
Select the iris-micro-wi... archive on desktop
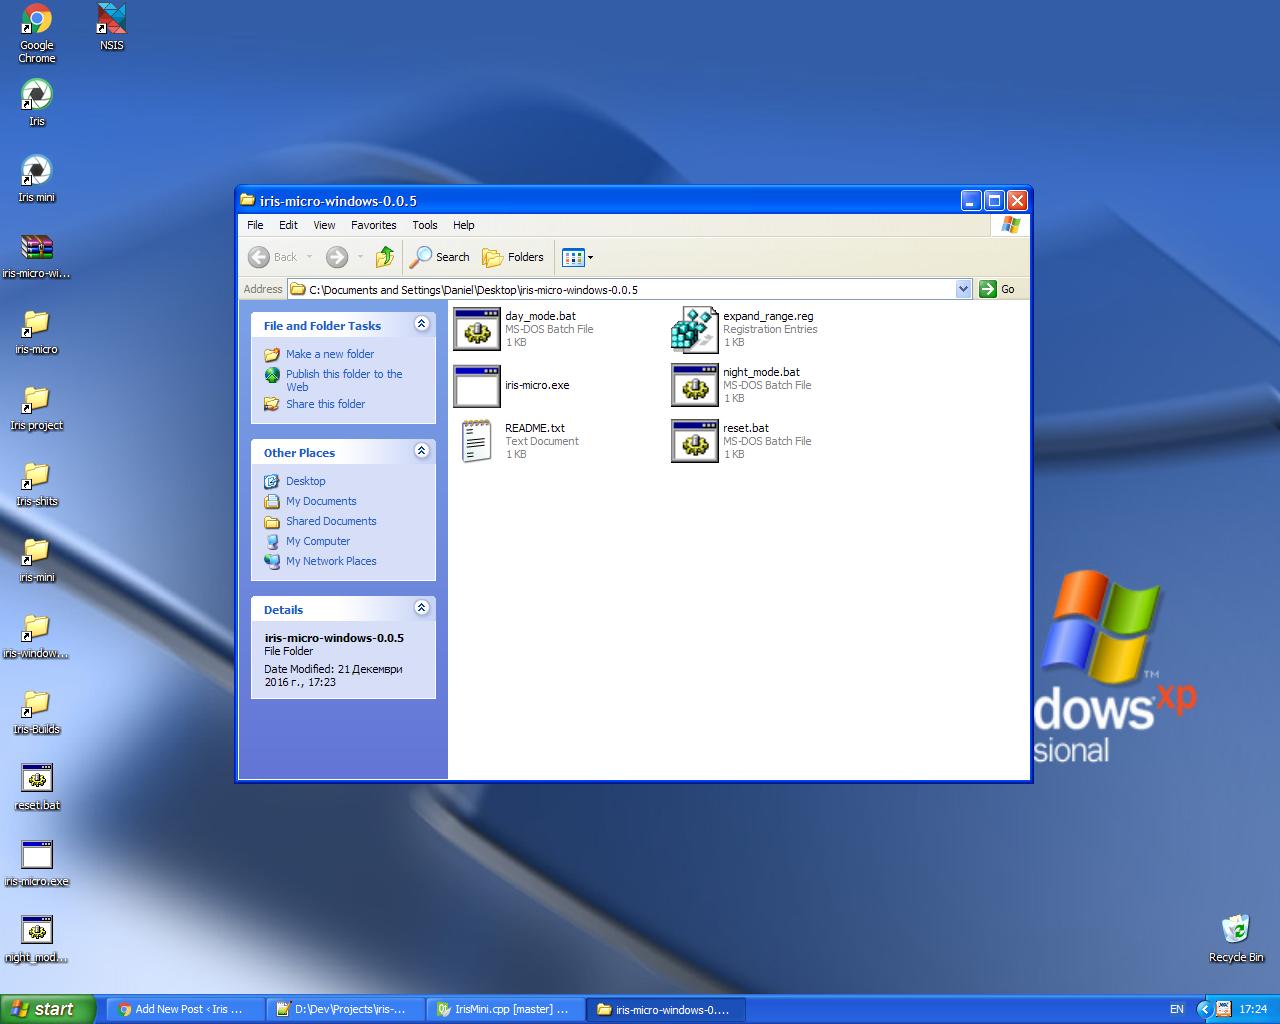(x=37, y=255)
